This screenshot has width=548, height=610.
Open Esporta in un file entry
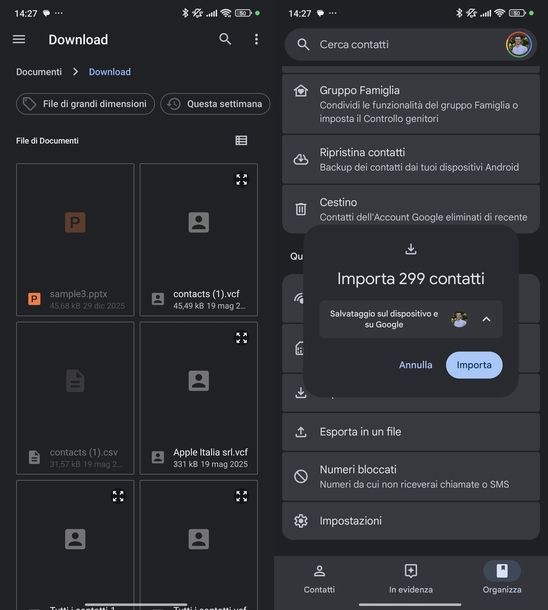point(411,432)
